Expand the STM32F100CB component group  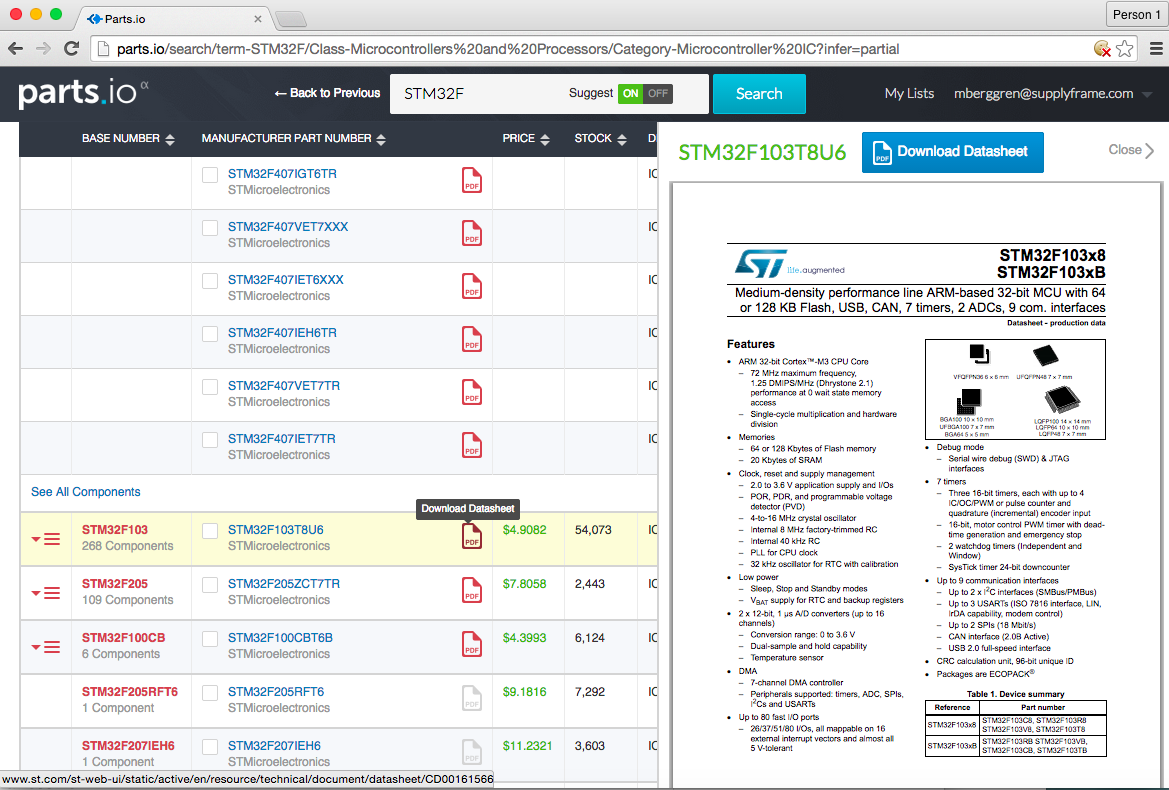point(45,647)
